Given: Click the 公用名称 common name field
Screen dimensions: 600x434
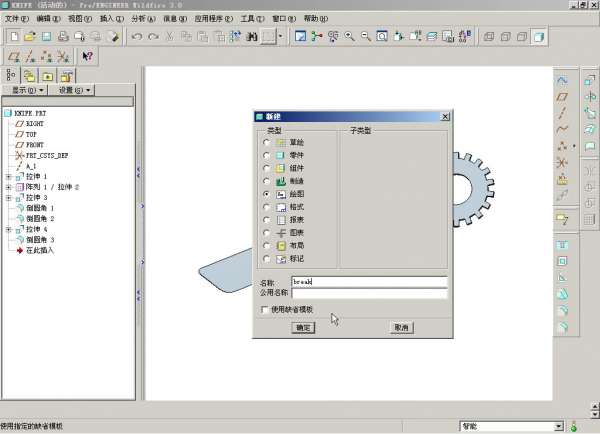Looking at the screenshot, I should [x=369, y=293].
